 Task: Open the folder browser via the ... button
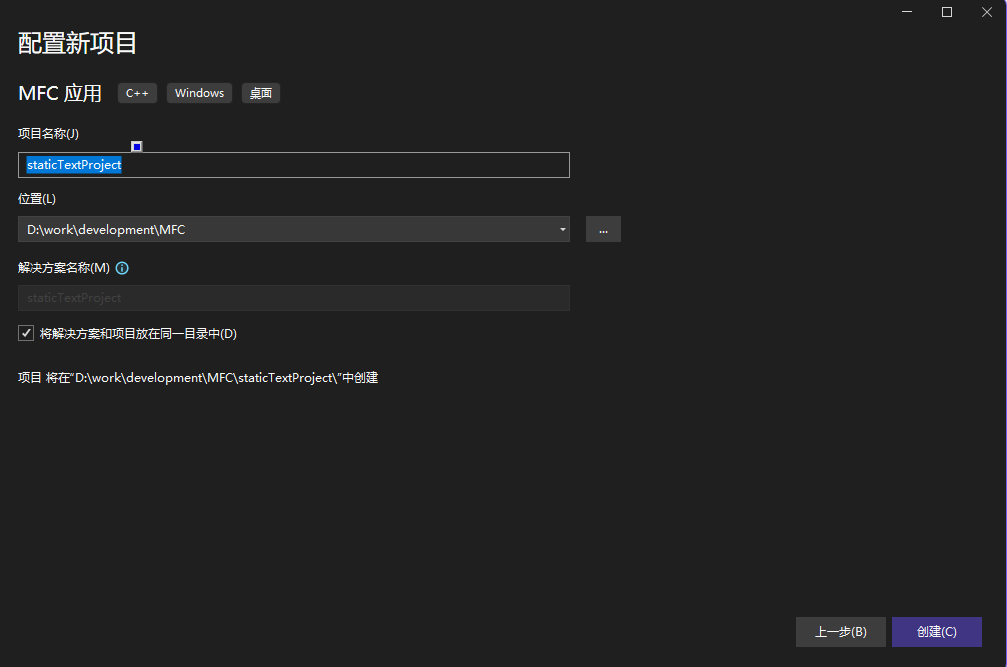tap(603, 229)
